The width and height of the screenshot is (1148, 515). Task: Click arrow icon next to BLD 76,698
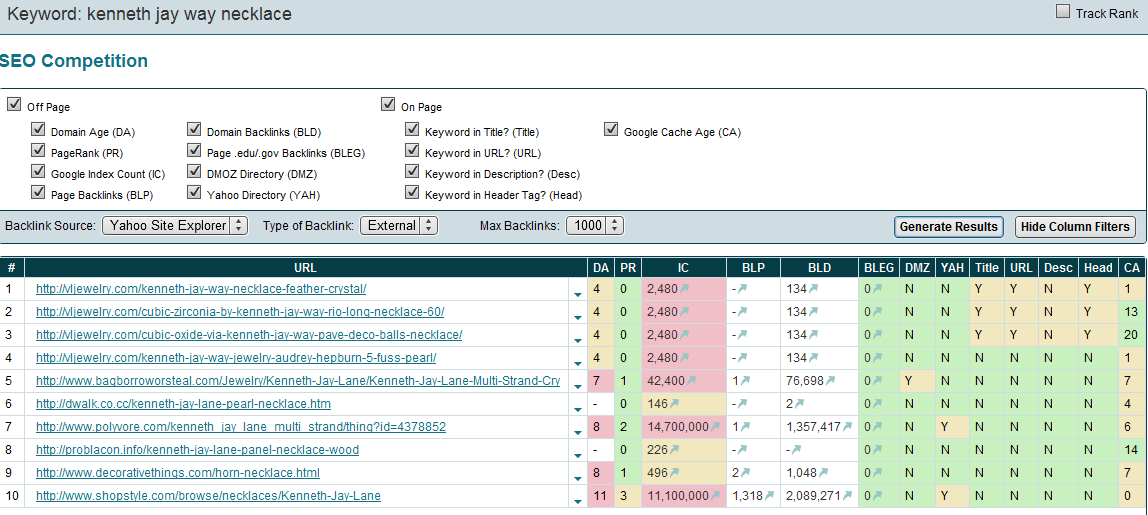tap(831, 381)
